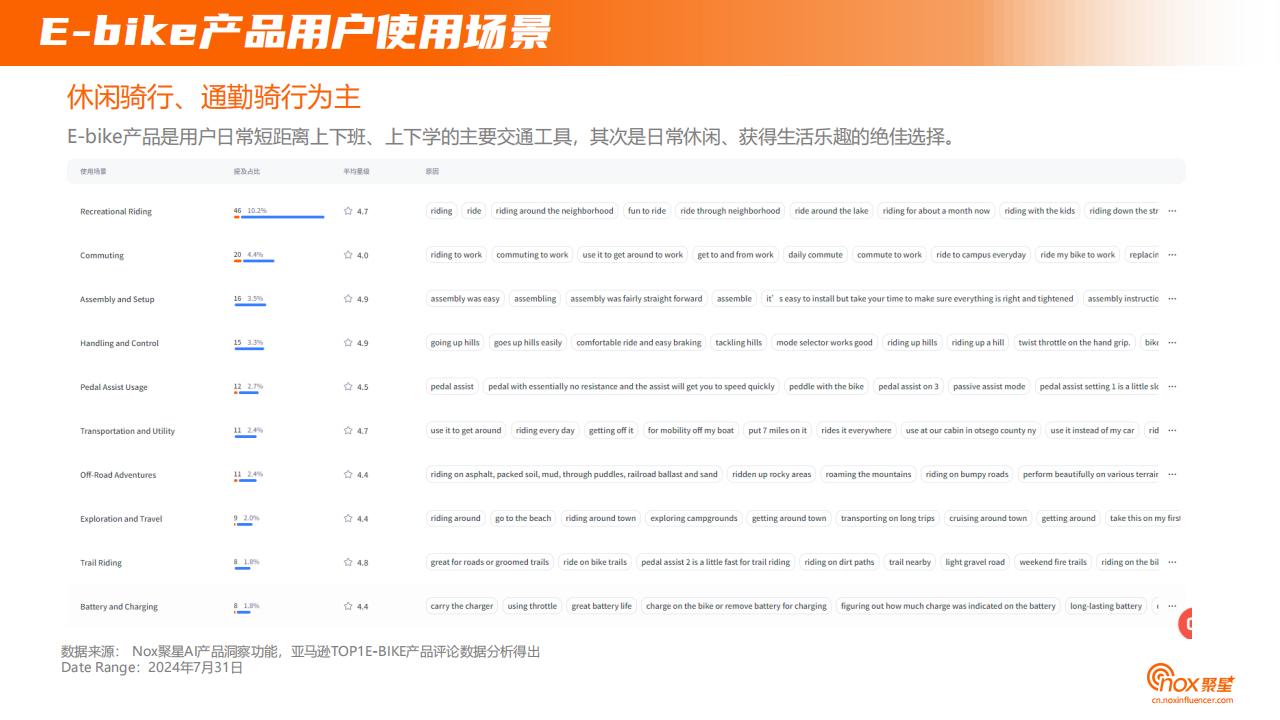Click the 'go to the beach' tag
This screenshot has width=1280, height=720.
click(x=523, y=519)
